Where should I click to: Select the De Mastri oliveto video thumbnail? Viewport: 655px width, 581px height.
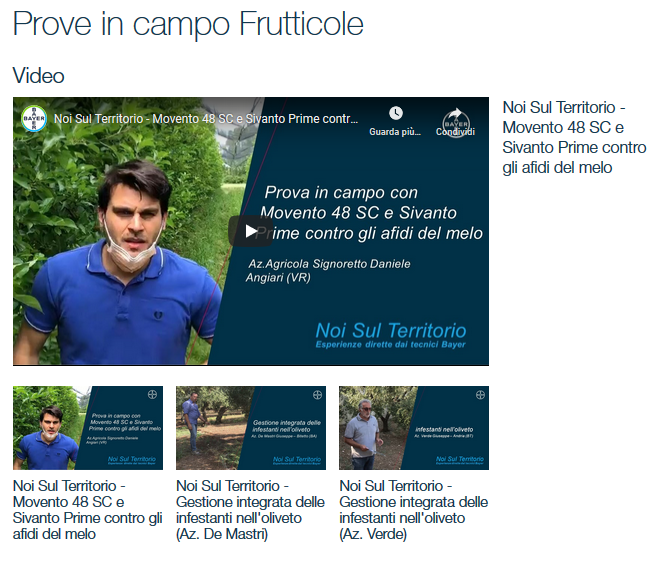tap(251, 428)
